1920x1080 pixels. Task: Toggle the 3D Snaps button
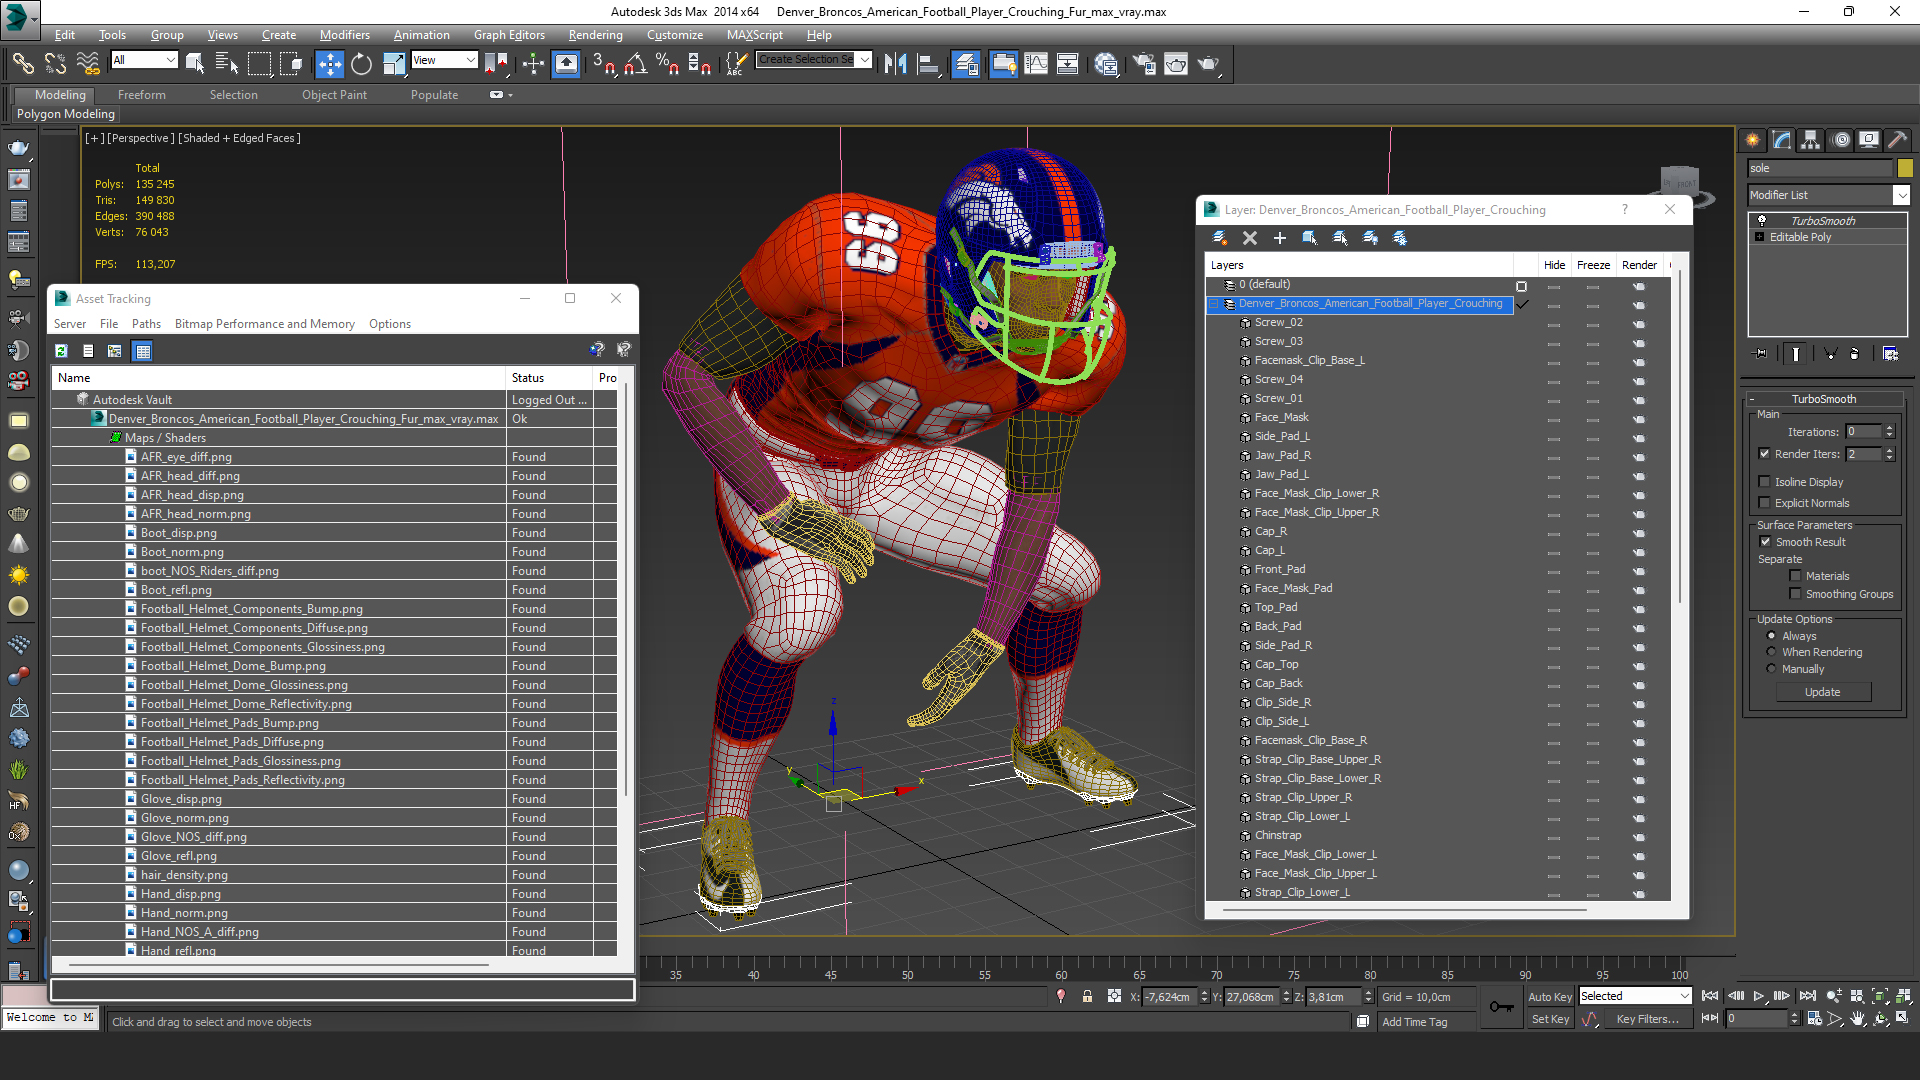[x=603, y=64]
